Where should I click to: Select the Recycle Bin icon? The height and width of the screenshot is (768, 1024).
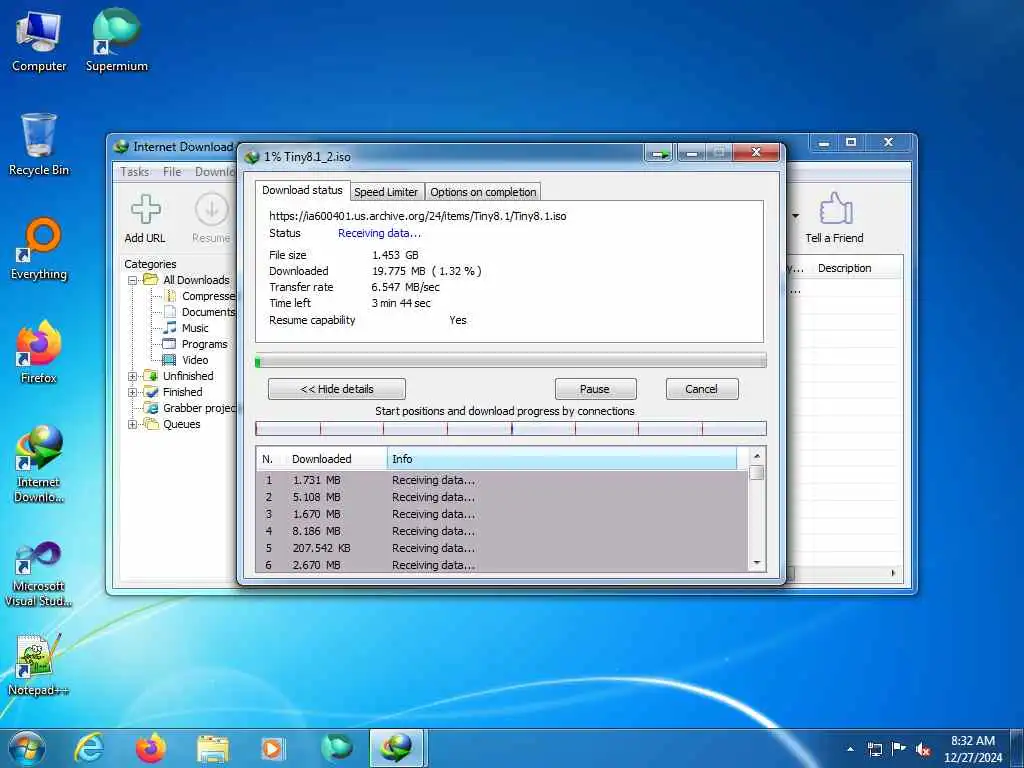(39, 144)
